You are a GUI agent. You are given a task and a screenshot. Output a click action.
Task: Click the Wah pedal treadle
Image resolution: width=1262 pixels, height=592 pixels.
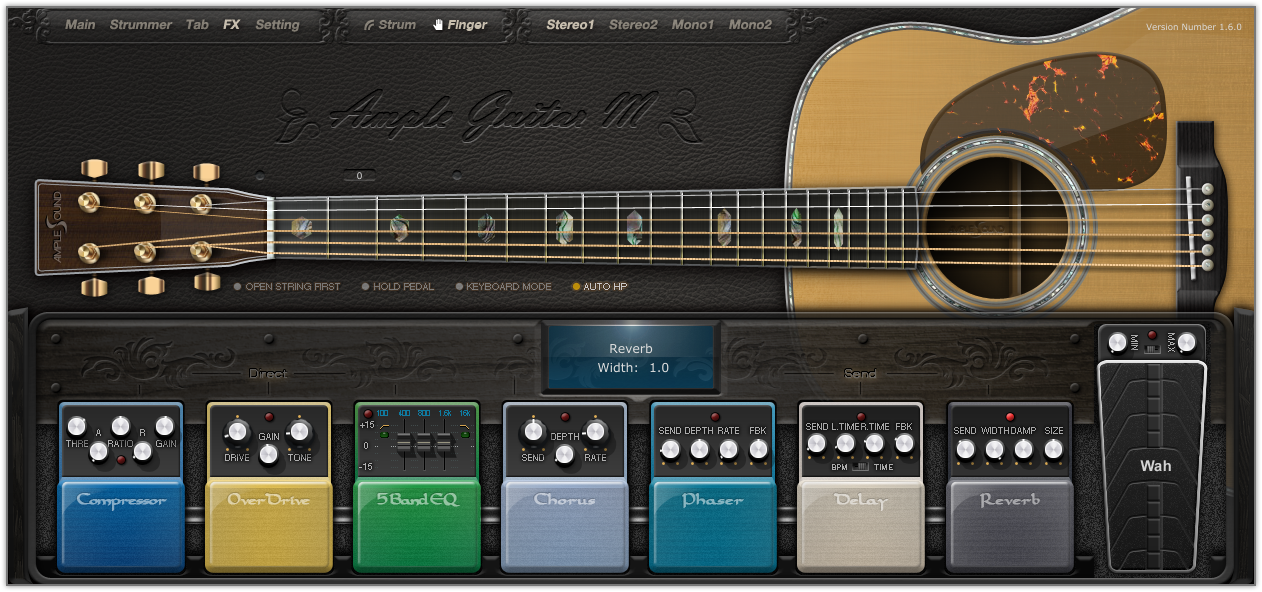tap(1152, 468)
